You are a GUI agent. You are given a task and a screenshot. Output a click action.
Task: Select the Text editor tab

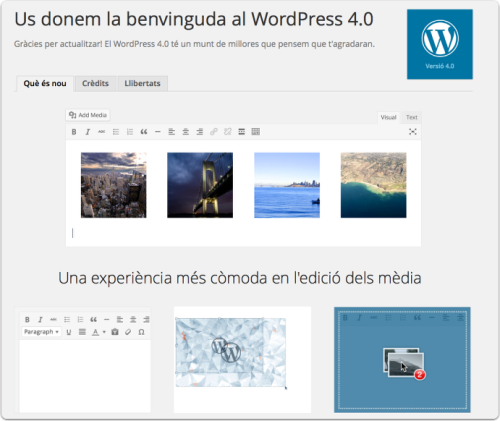point(411,117)
